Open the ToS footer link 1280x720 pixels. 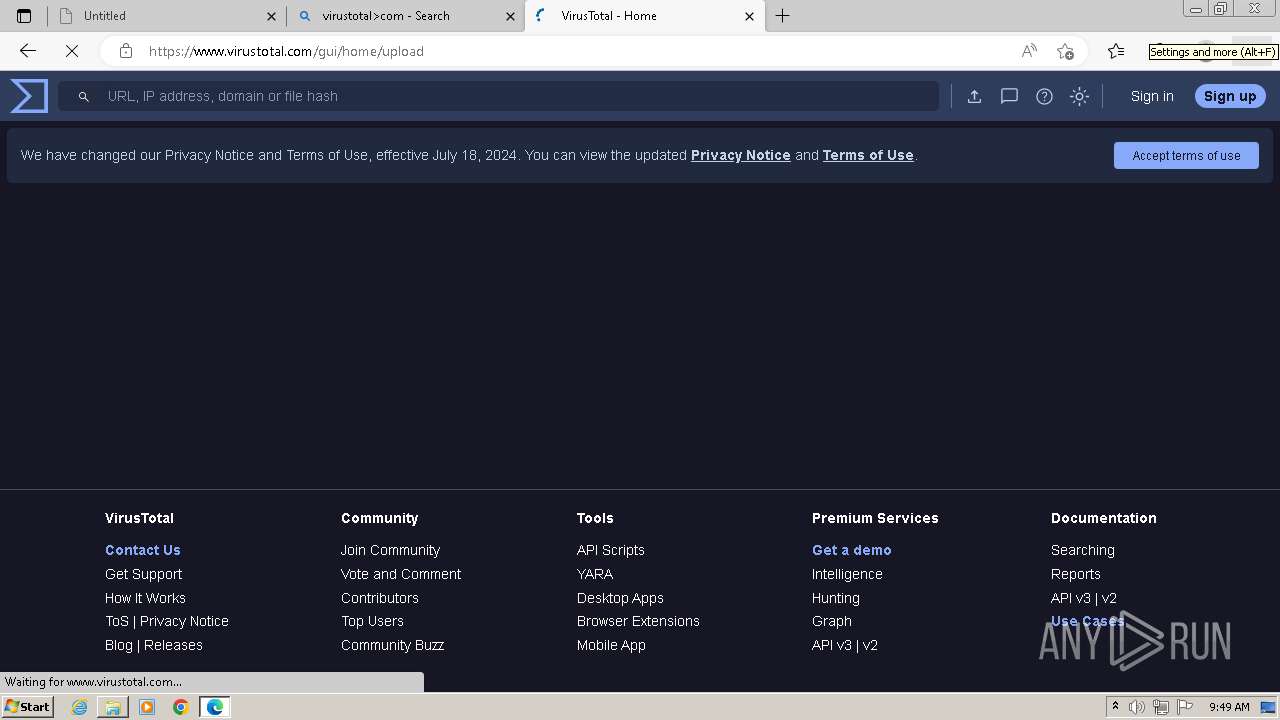click(117, 621)
